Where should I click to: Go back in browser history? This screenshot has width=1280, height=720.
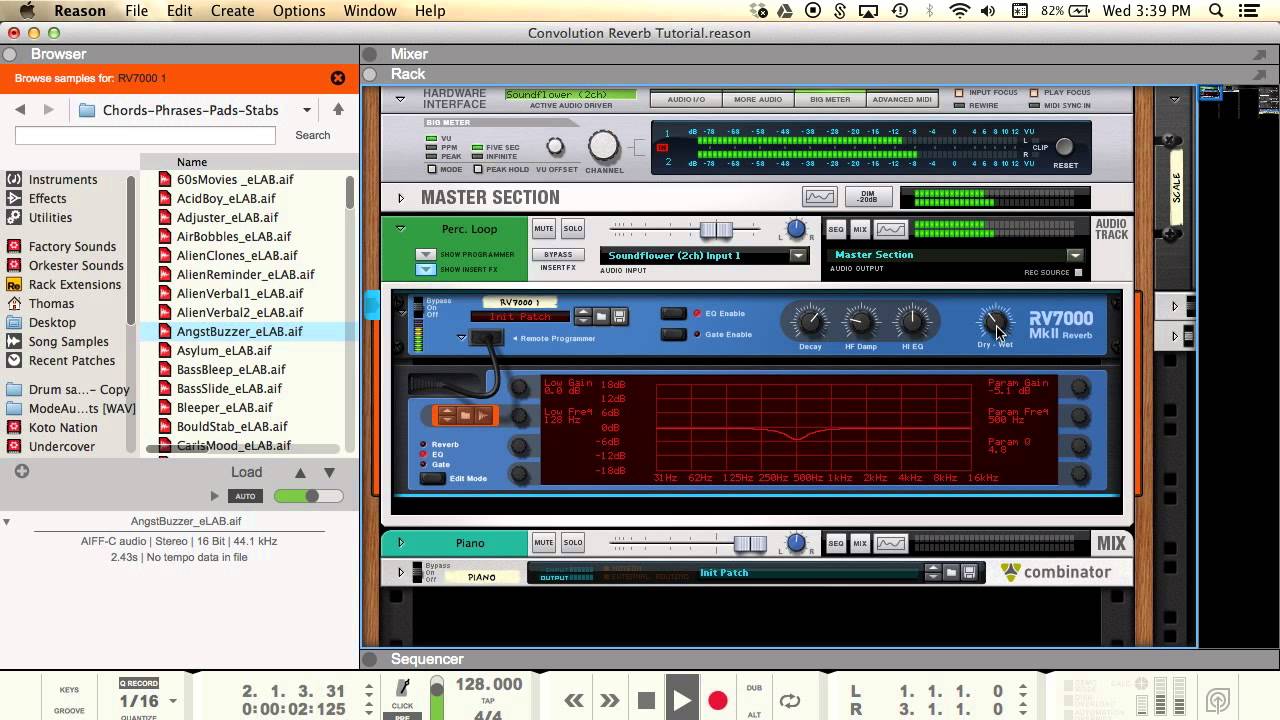[x=20, y=110]
